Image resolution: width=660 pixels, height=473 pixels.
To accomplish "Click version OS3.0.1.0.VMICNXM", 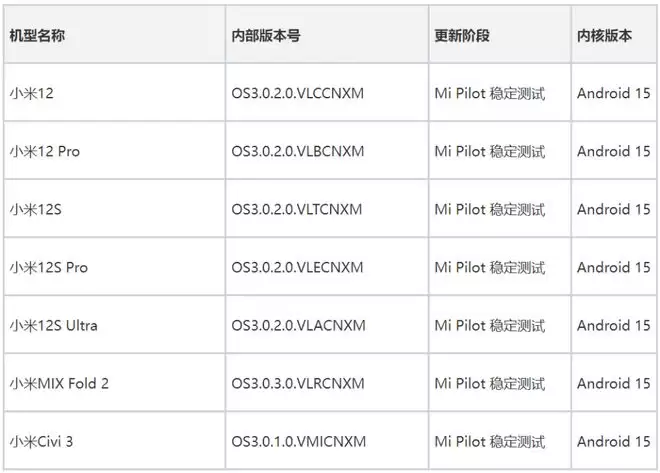I will [x=298, y=442].
